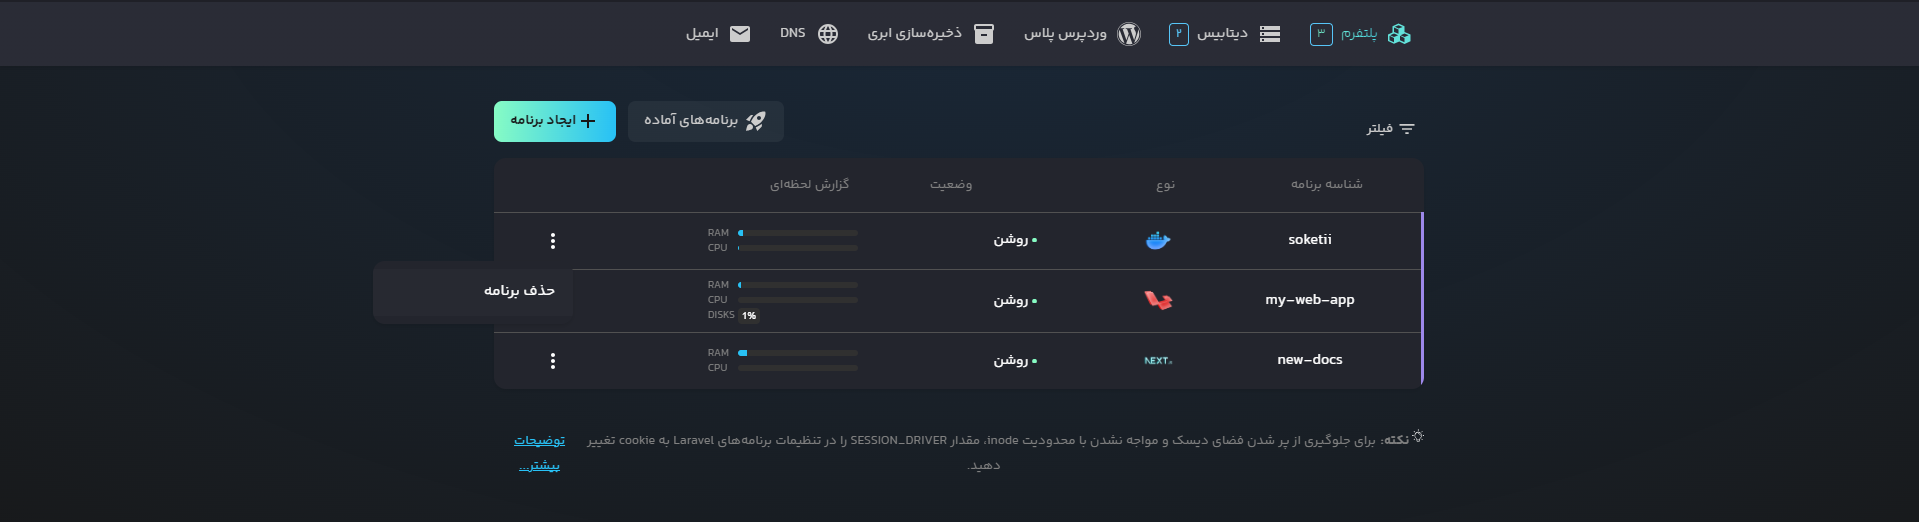Open the three-dot menu for soketii
Viewport: 1919px width, 522px height.
coord(553,241)
